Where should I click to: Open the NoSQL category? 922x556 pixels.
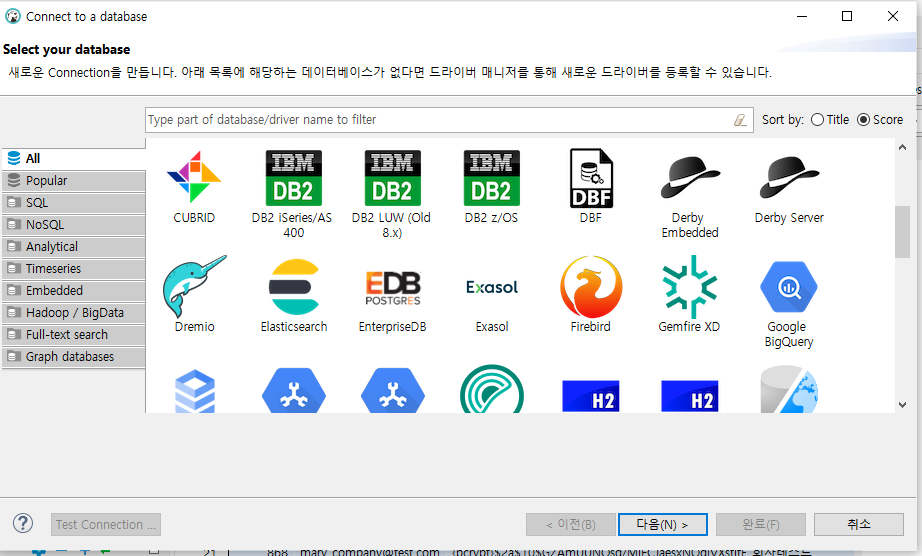[74, 225]
